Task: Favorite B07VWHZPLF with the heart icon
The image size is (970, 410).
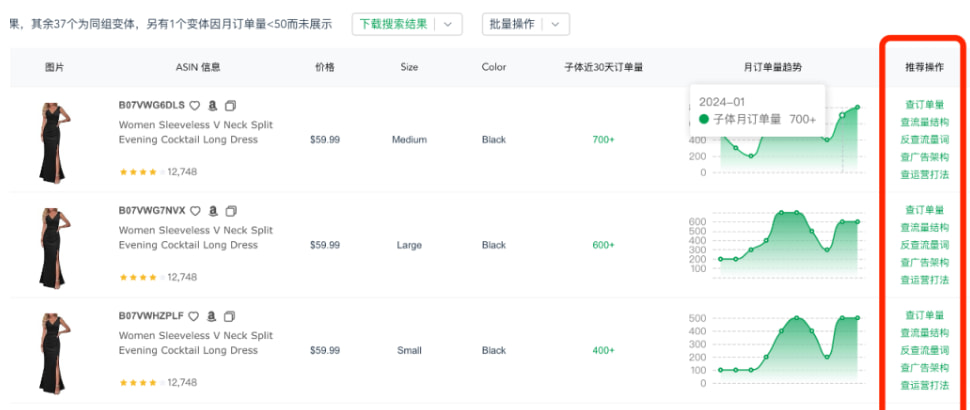Action: click(194, 317)
